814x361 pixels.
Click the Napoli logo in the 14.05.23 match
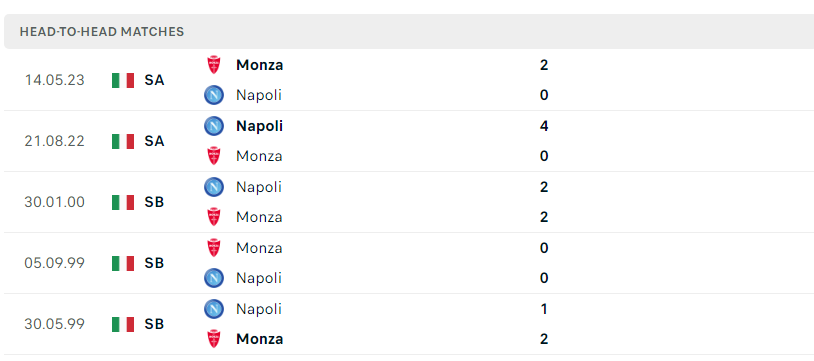coord(213,95)
